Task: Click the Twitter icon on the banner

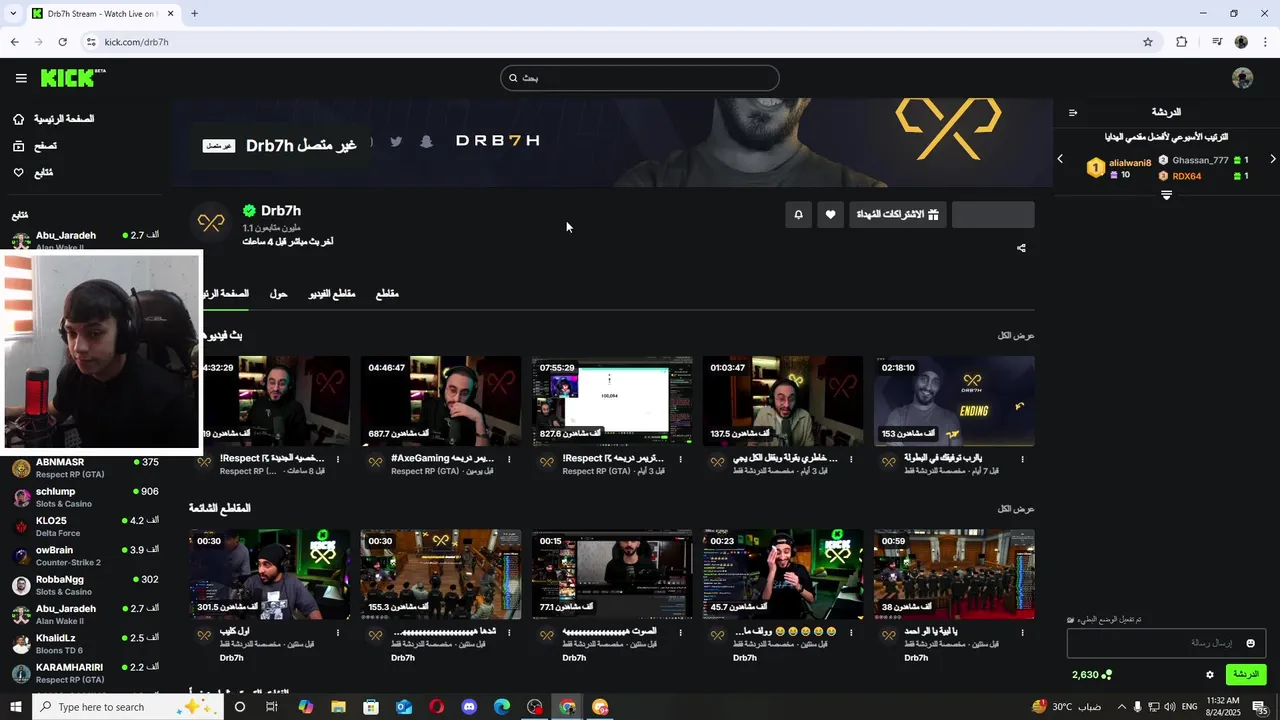Action: 396,141
